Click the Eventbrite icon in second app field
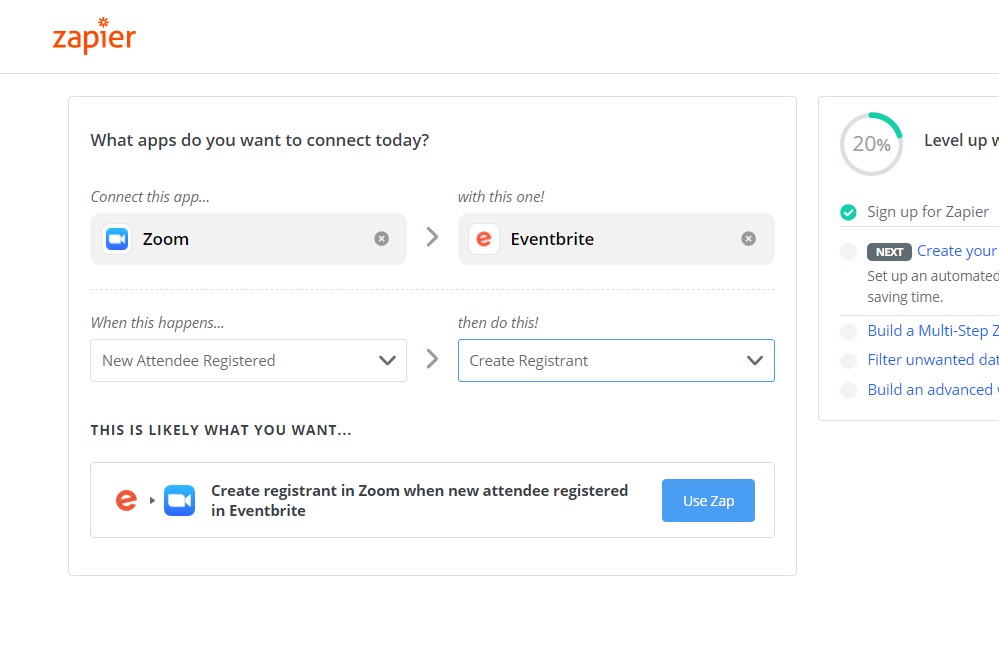Viewport: 999px width, 652px height. click(x=484, y=239)
